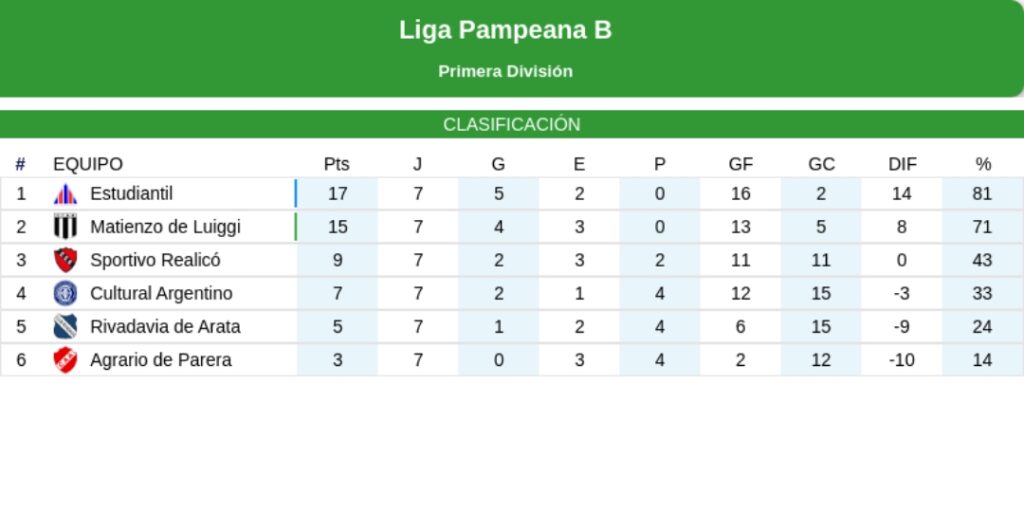Screen dimensions: 1024x512
Task: Click the Pts column header
Action: point(337,164)
